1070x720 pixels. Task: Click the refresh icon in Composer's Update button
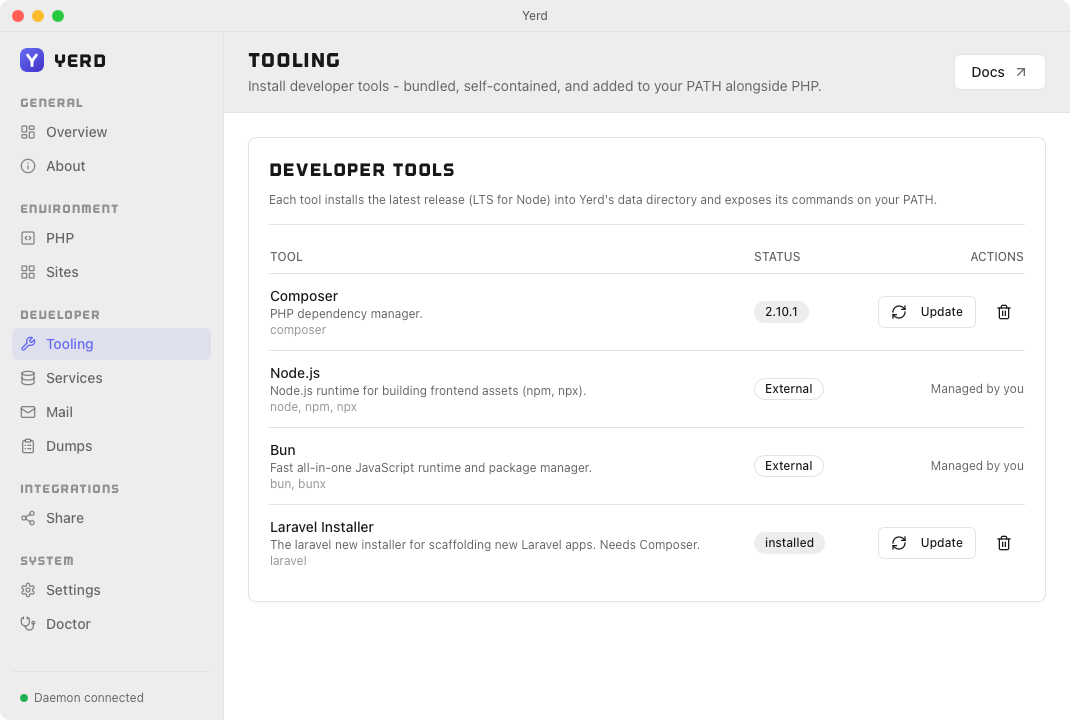[899, 312]
